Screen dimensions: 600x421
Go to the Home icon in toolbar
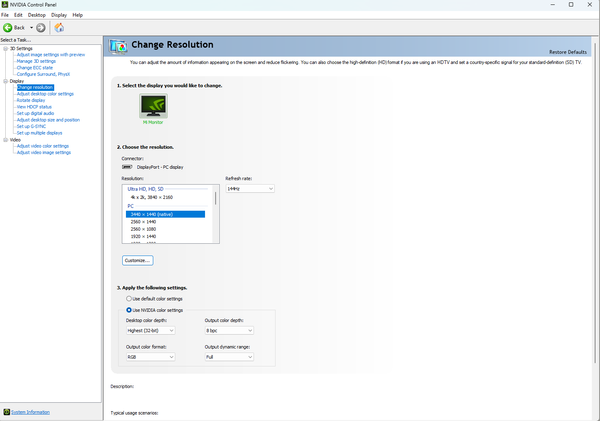pos(59,27)
